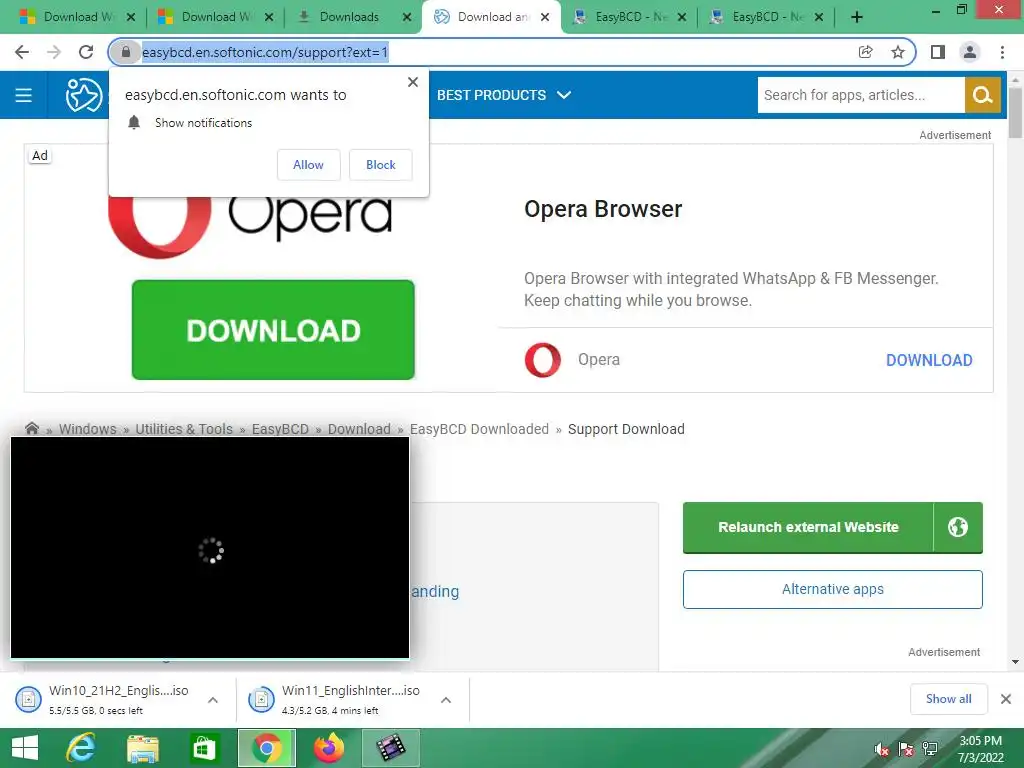Click the Opera Browser ad title
The image size is (1024, 768).
[x=603, y=209]
